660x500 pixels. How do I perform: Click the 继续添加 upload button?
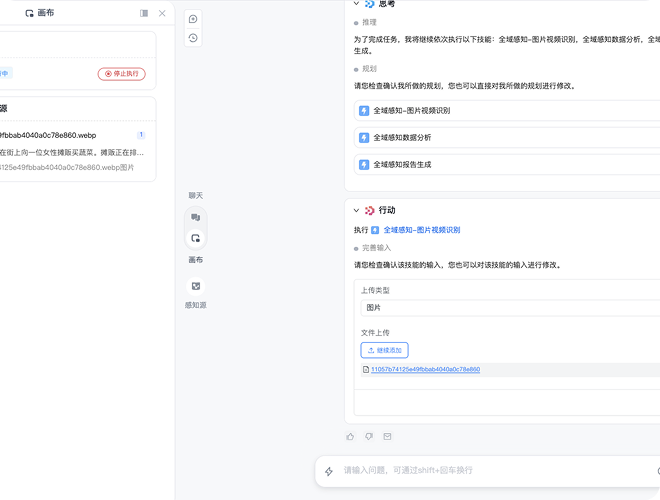[384, 350]
